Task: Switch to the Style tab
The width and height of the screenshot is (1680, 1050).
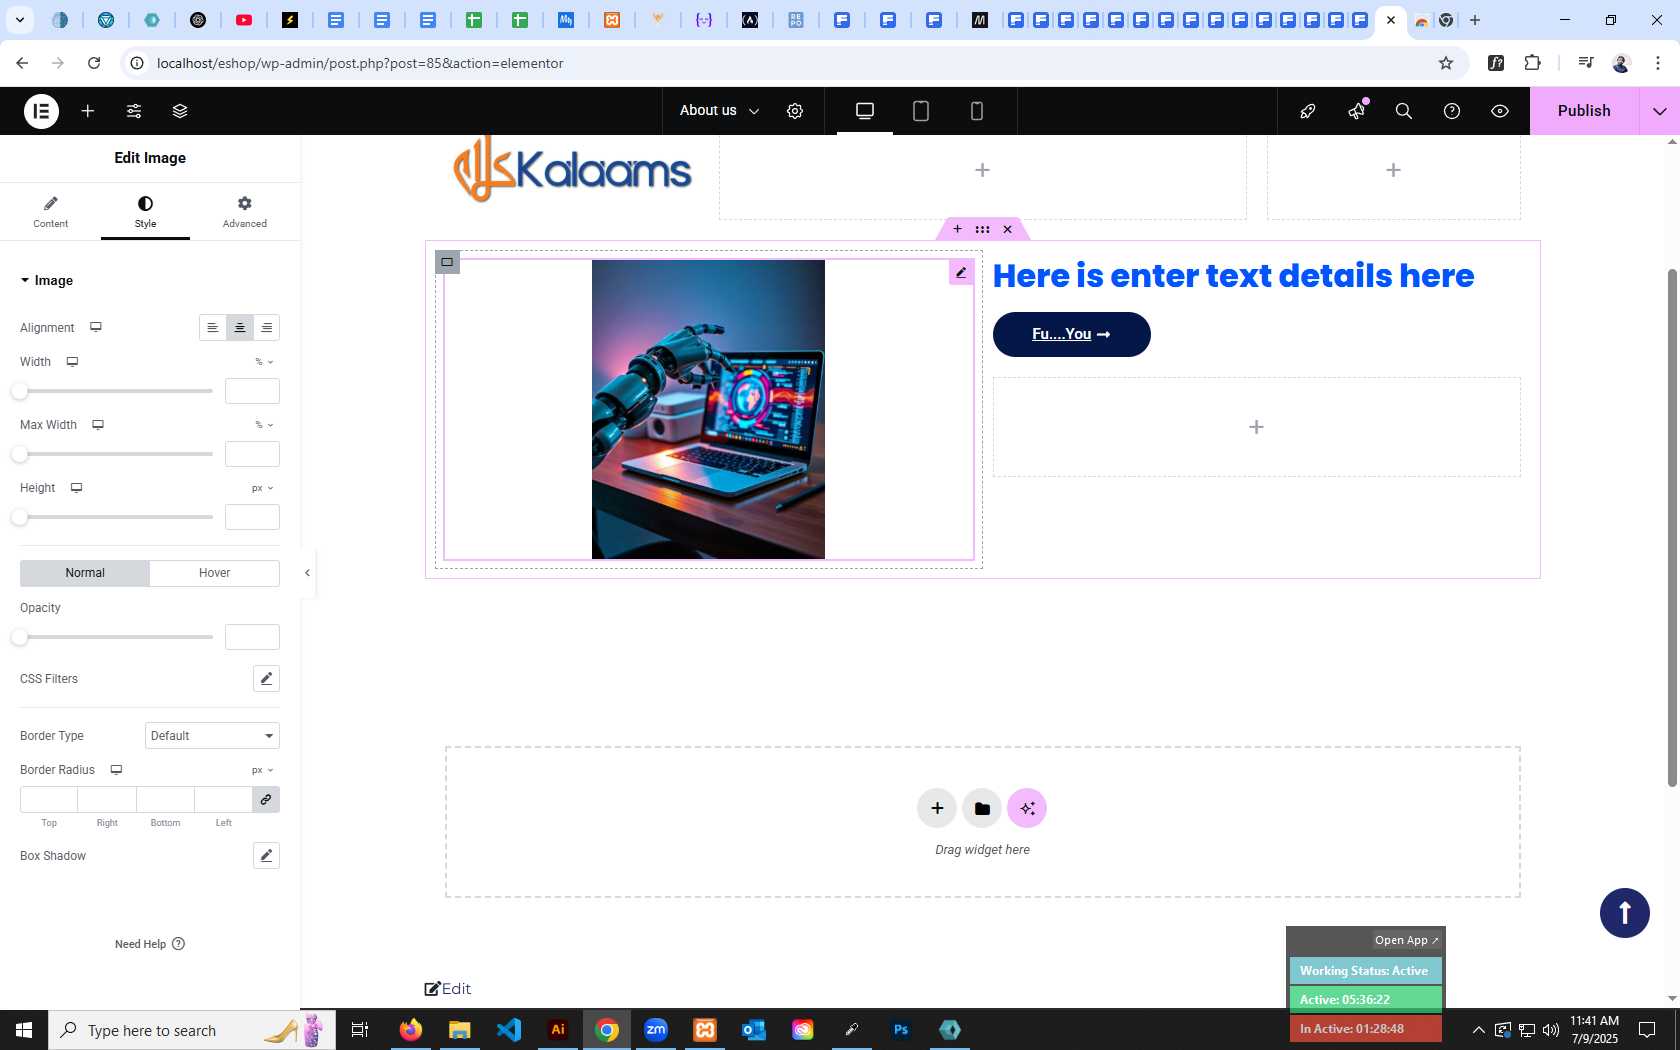Action: [145, 211]
